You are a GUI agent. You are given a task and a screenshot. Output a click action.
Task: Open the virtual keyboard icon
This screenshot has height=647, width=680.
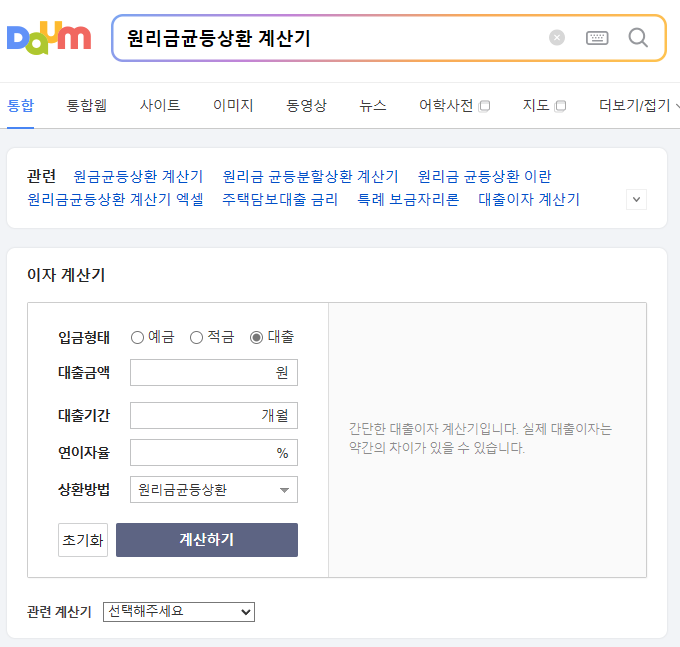597,38
